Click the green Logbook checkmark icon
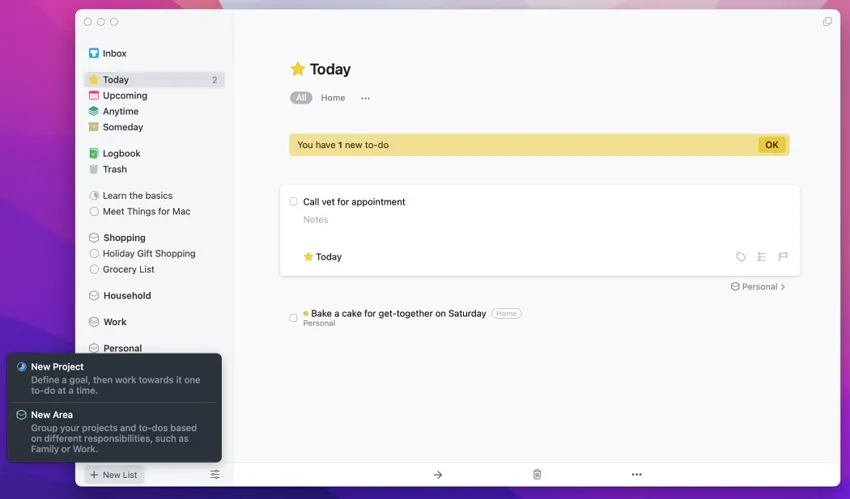The height and width of the screenshot is (499, 850). [x=94, y=153]
